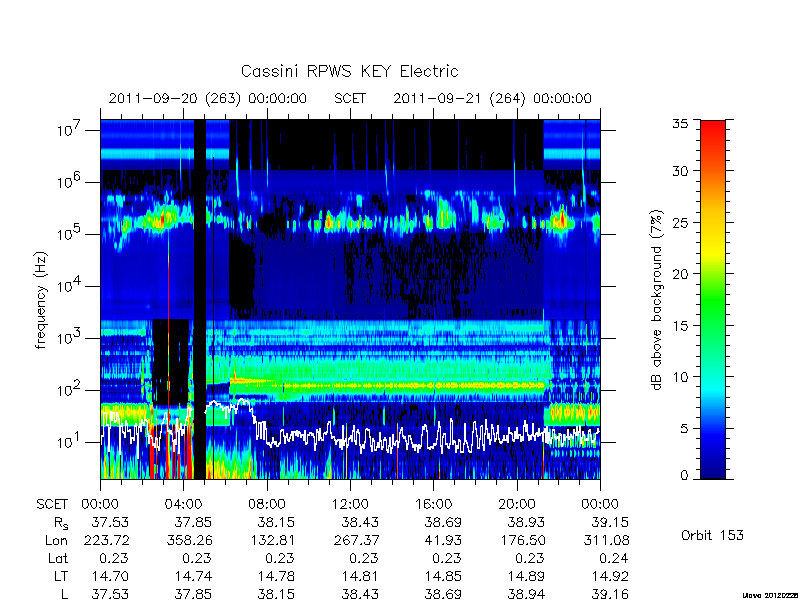
Task: Select LT value 14.78
Action: 277,576
